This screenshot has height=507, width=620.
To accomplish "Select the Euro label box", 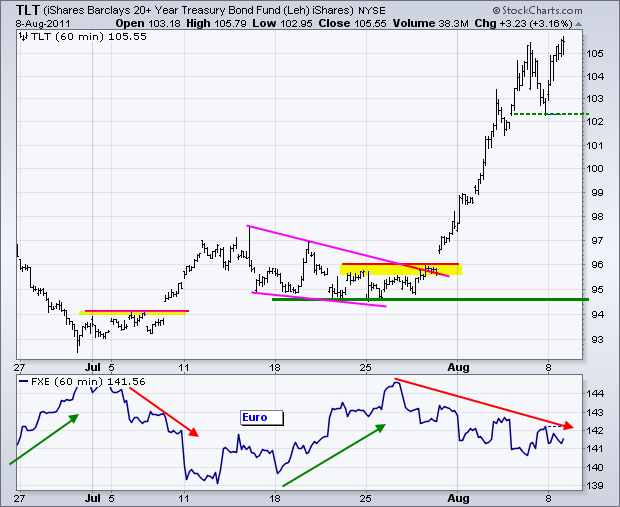I will (262, 418).
